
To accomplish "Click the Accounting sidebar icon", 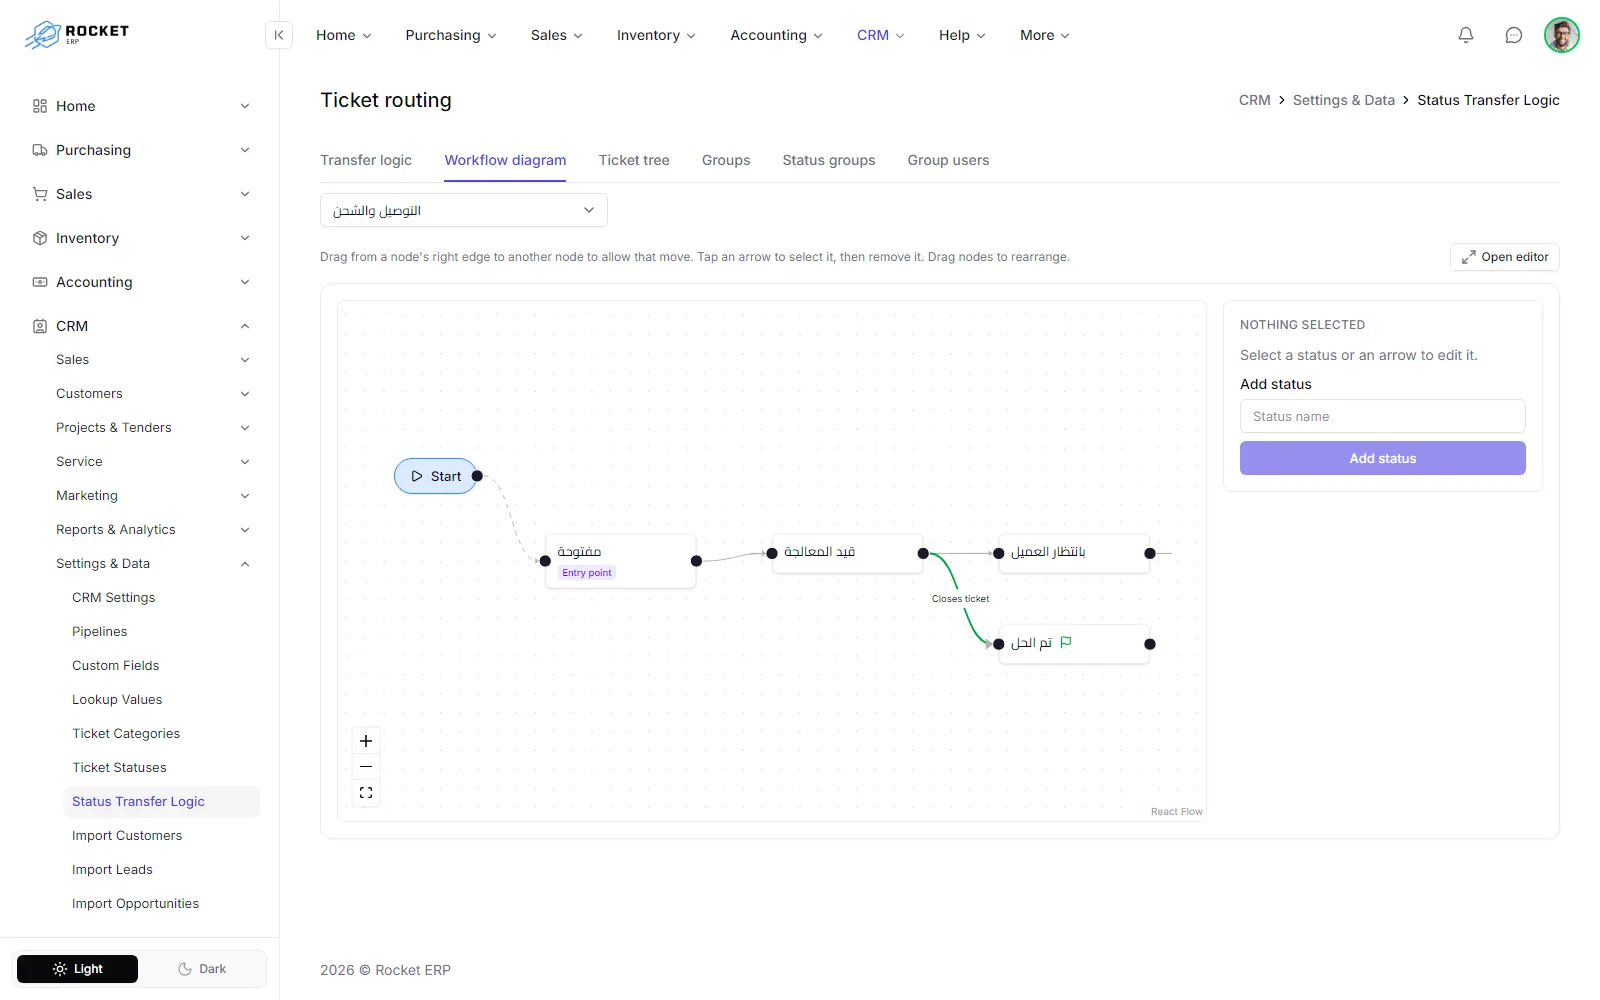I will (x=40, y=282).
